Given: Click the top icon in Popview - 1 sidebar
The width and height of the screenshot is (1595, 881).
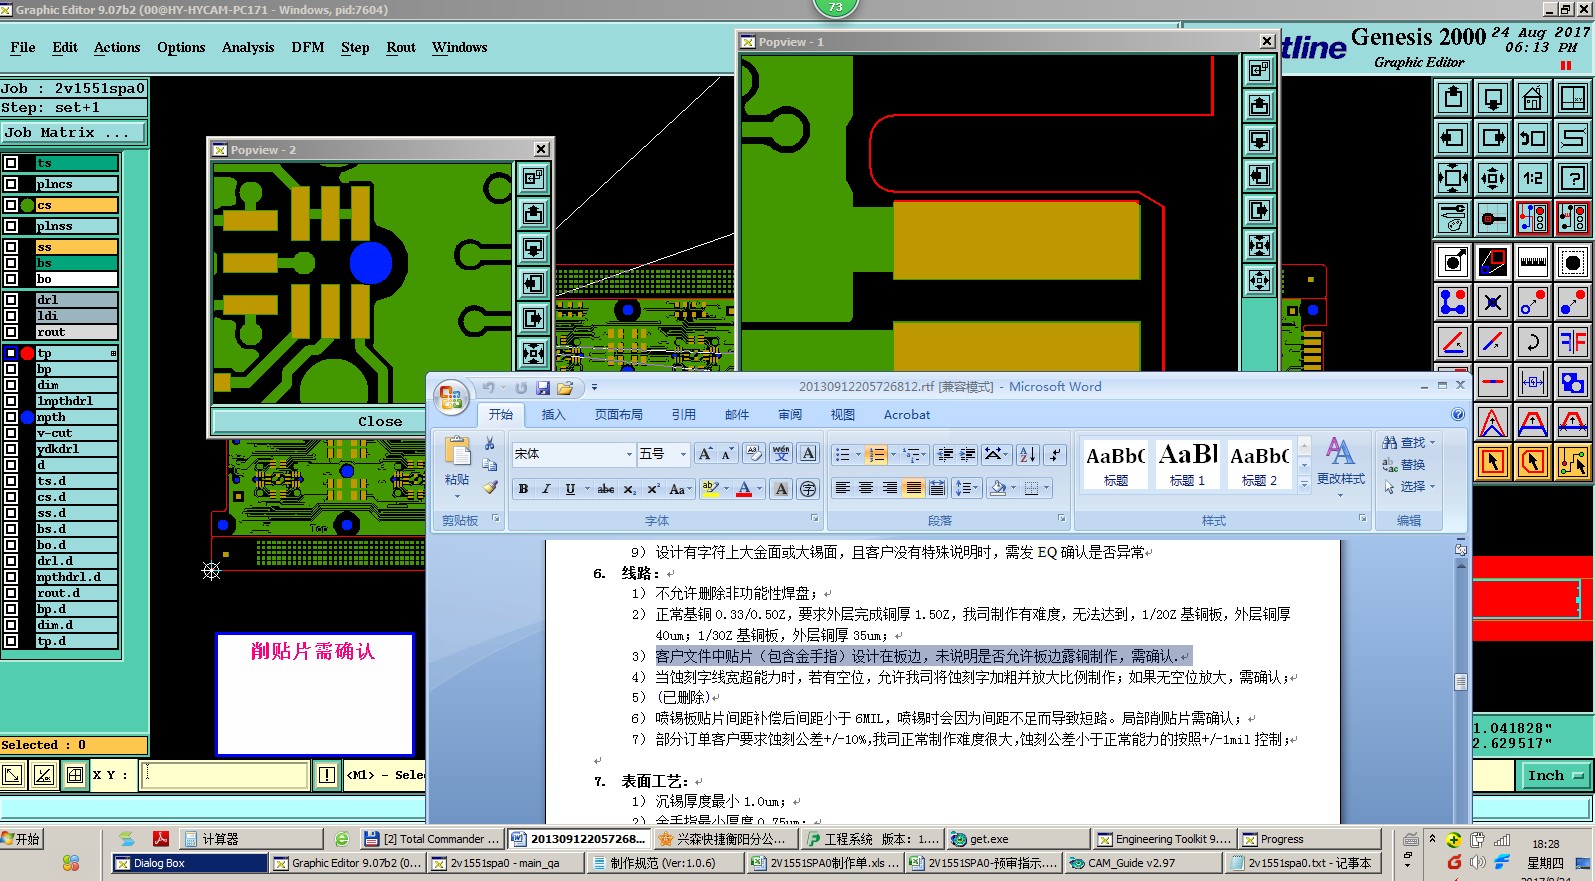Looking at the screenshot, I should tap(1259, 70).
